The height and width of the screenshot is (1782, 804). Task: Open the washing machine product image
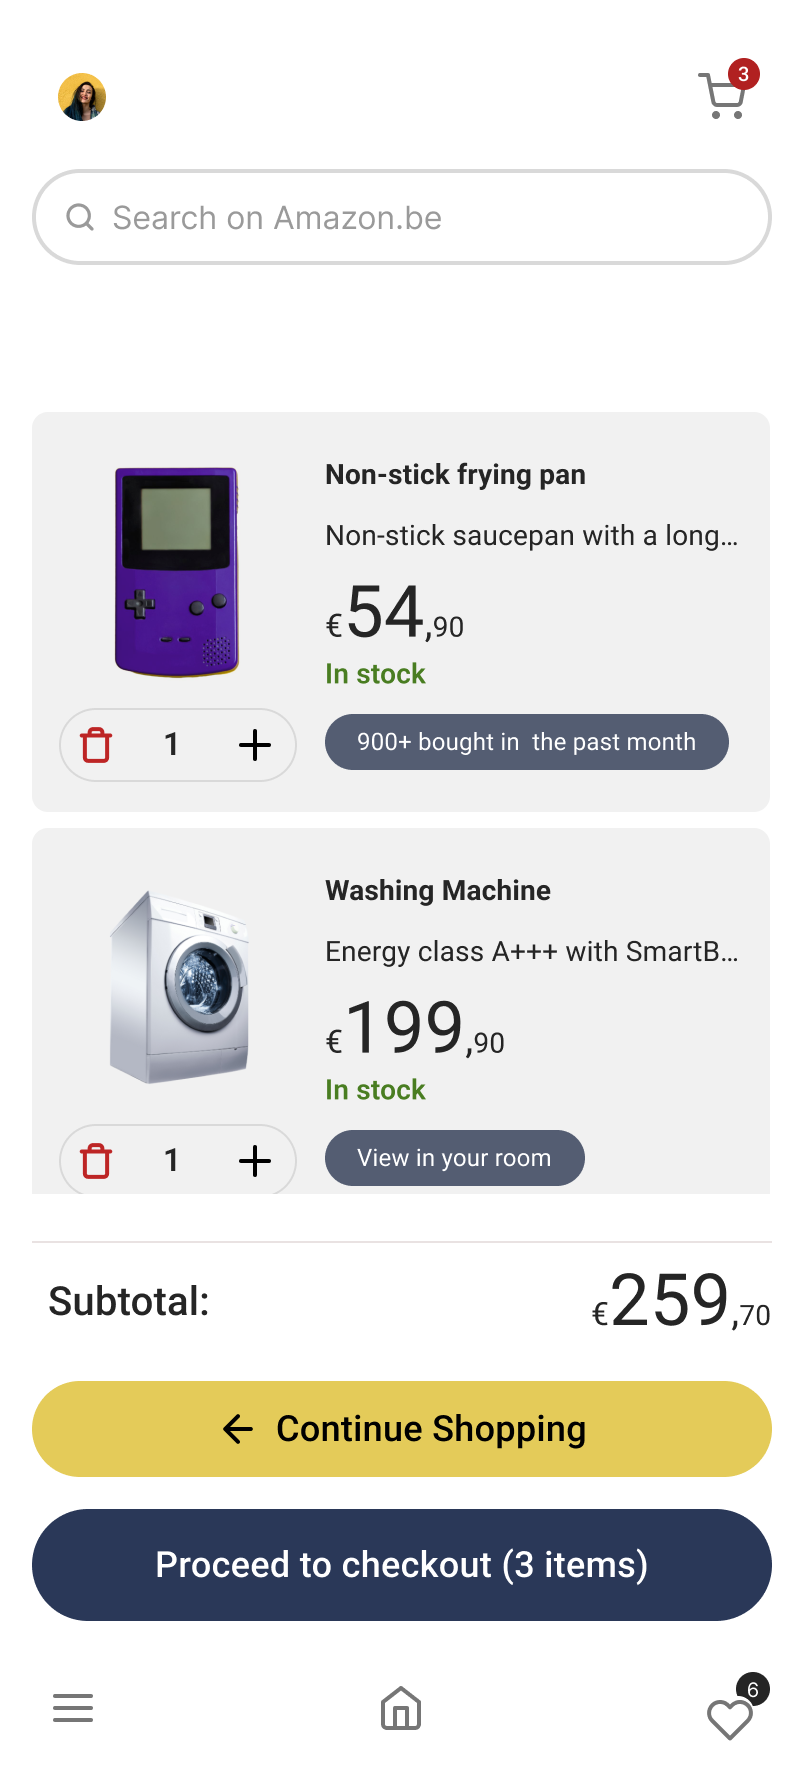pyautogui.click(x=180, y=987)
